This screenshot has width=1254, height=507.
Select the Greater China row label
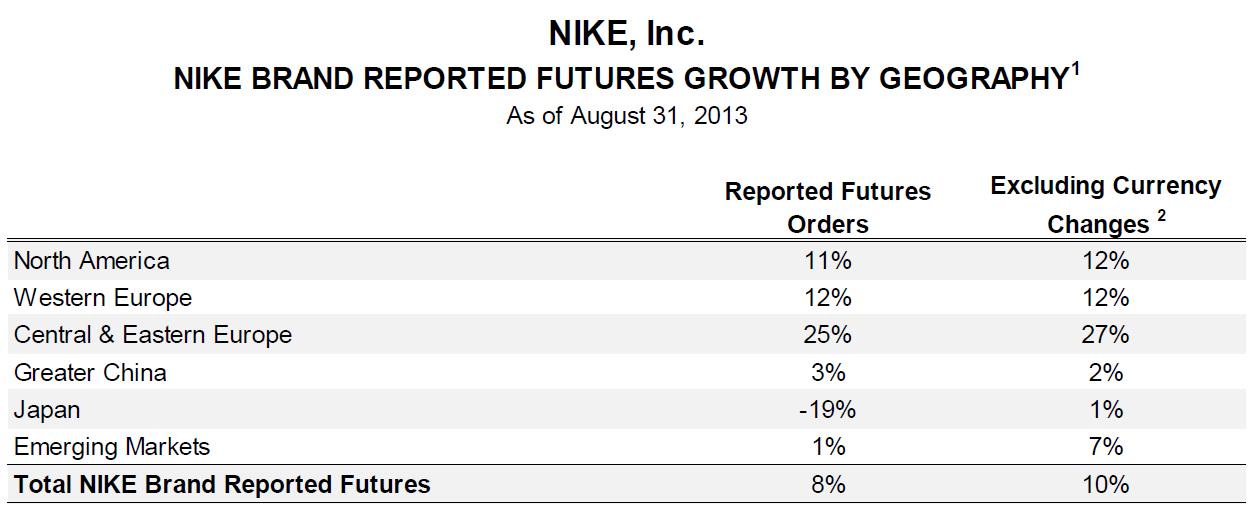point(90,373)
